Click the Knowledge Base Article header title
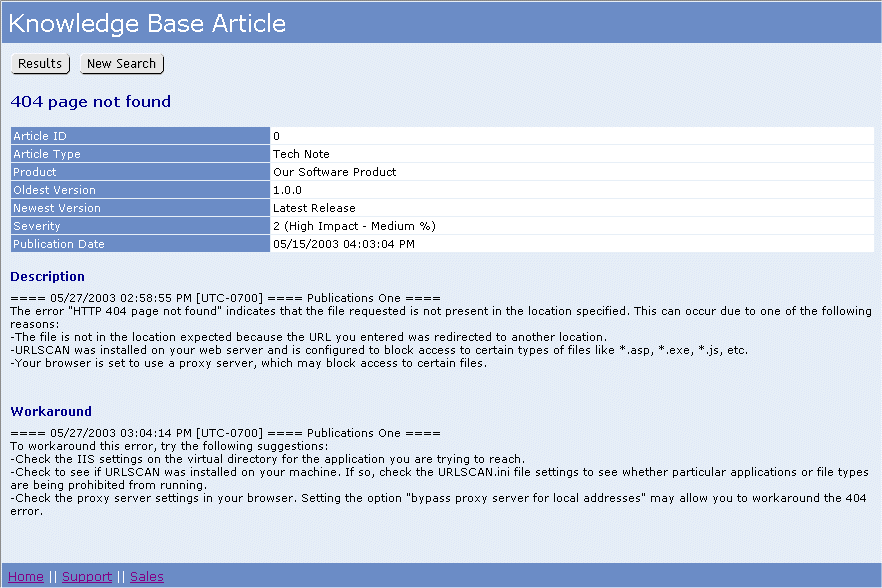 tap(147, 23)
